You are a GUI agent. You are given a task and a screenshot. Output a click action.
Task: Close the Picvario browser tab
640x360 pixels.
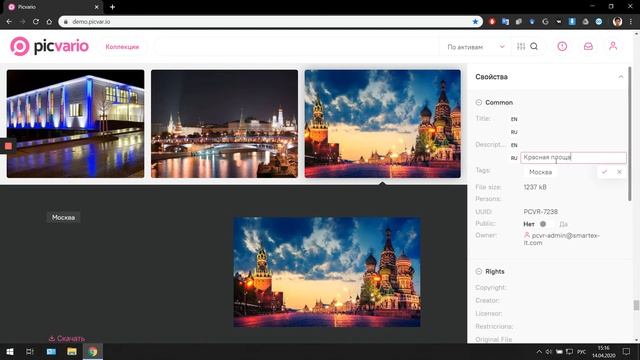pos(97,7)
